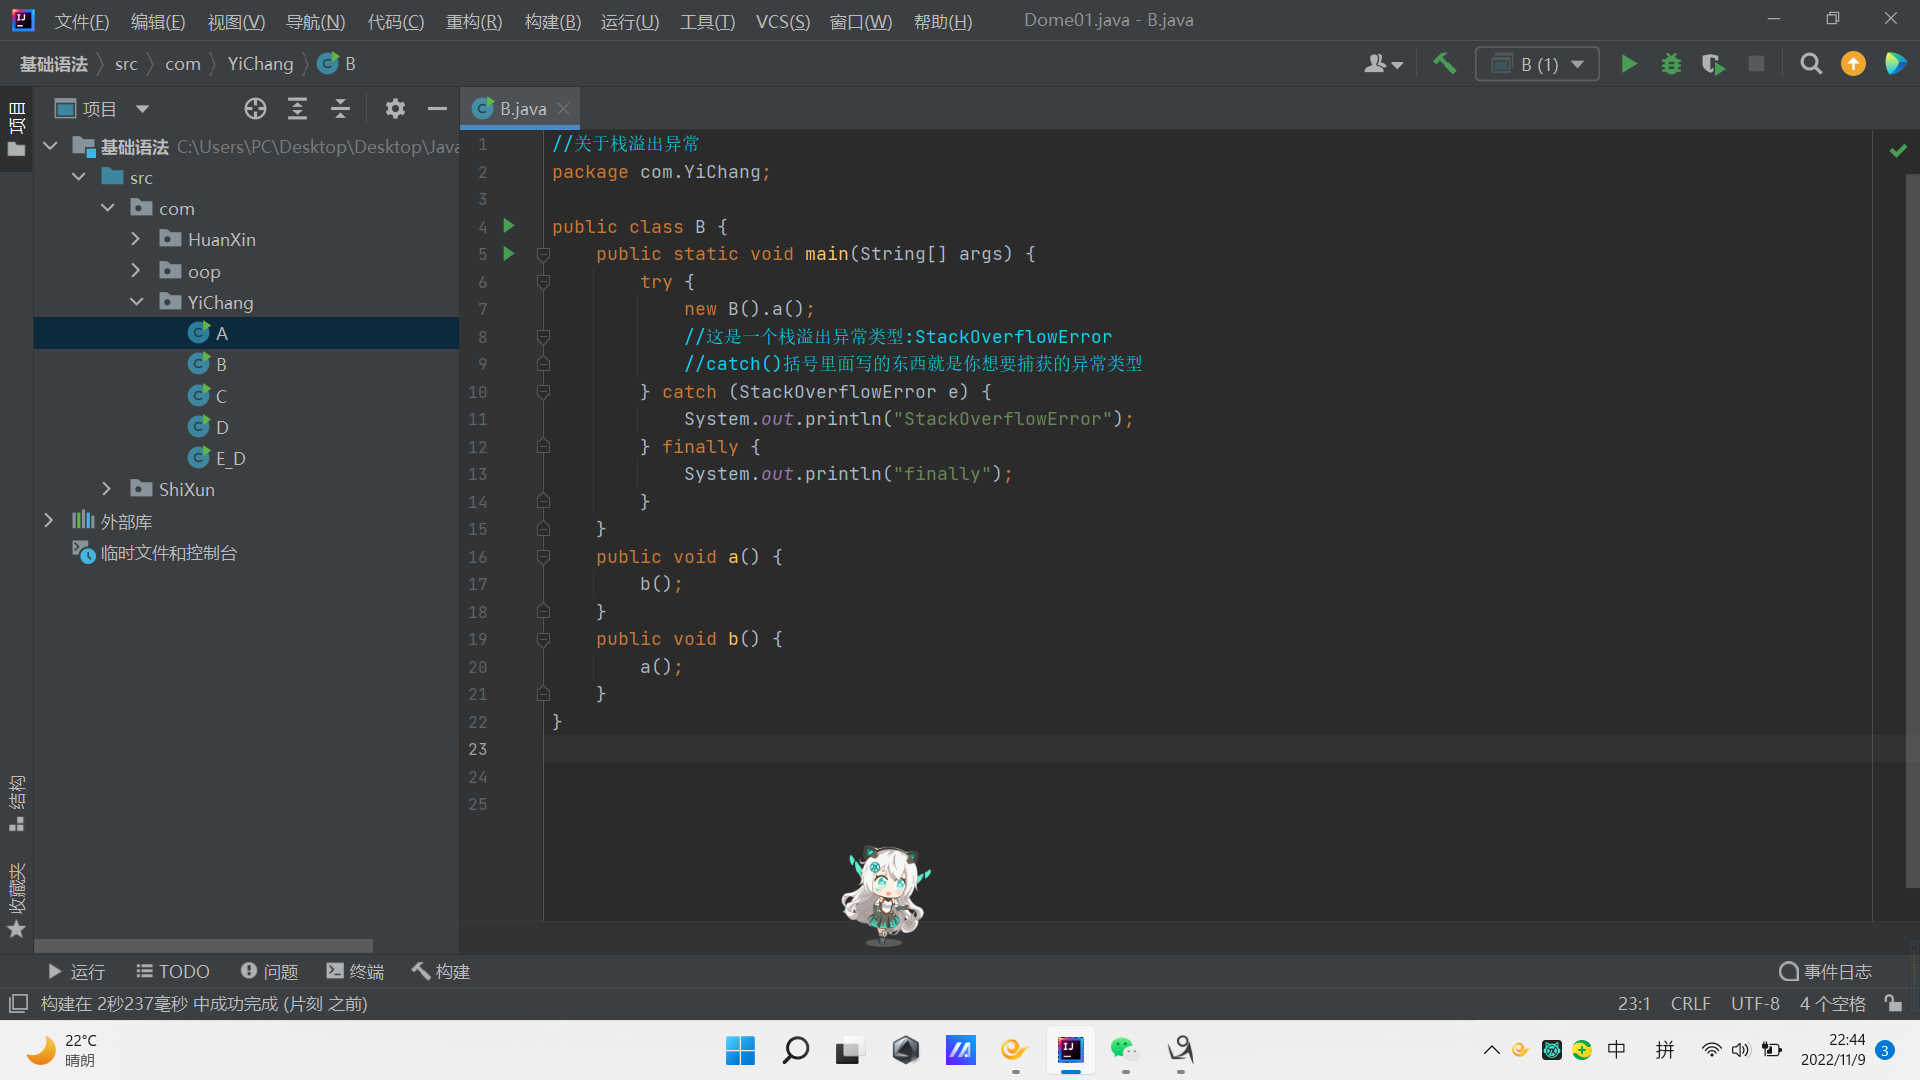Image resolution: width=1920 pixels, height=1080 pixels.
Task: Toggle tool window bars icon bottom-left
Action: (18, 1003)
